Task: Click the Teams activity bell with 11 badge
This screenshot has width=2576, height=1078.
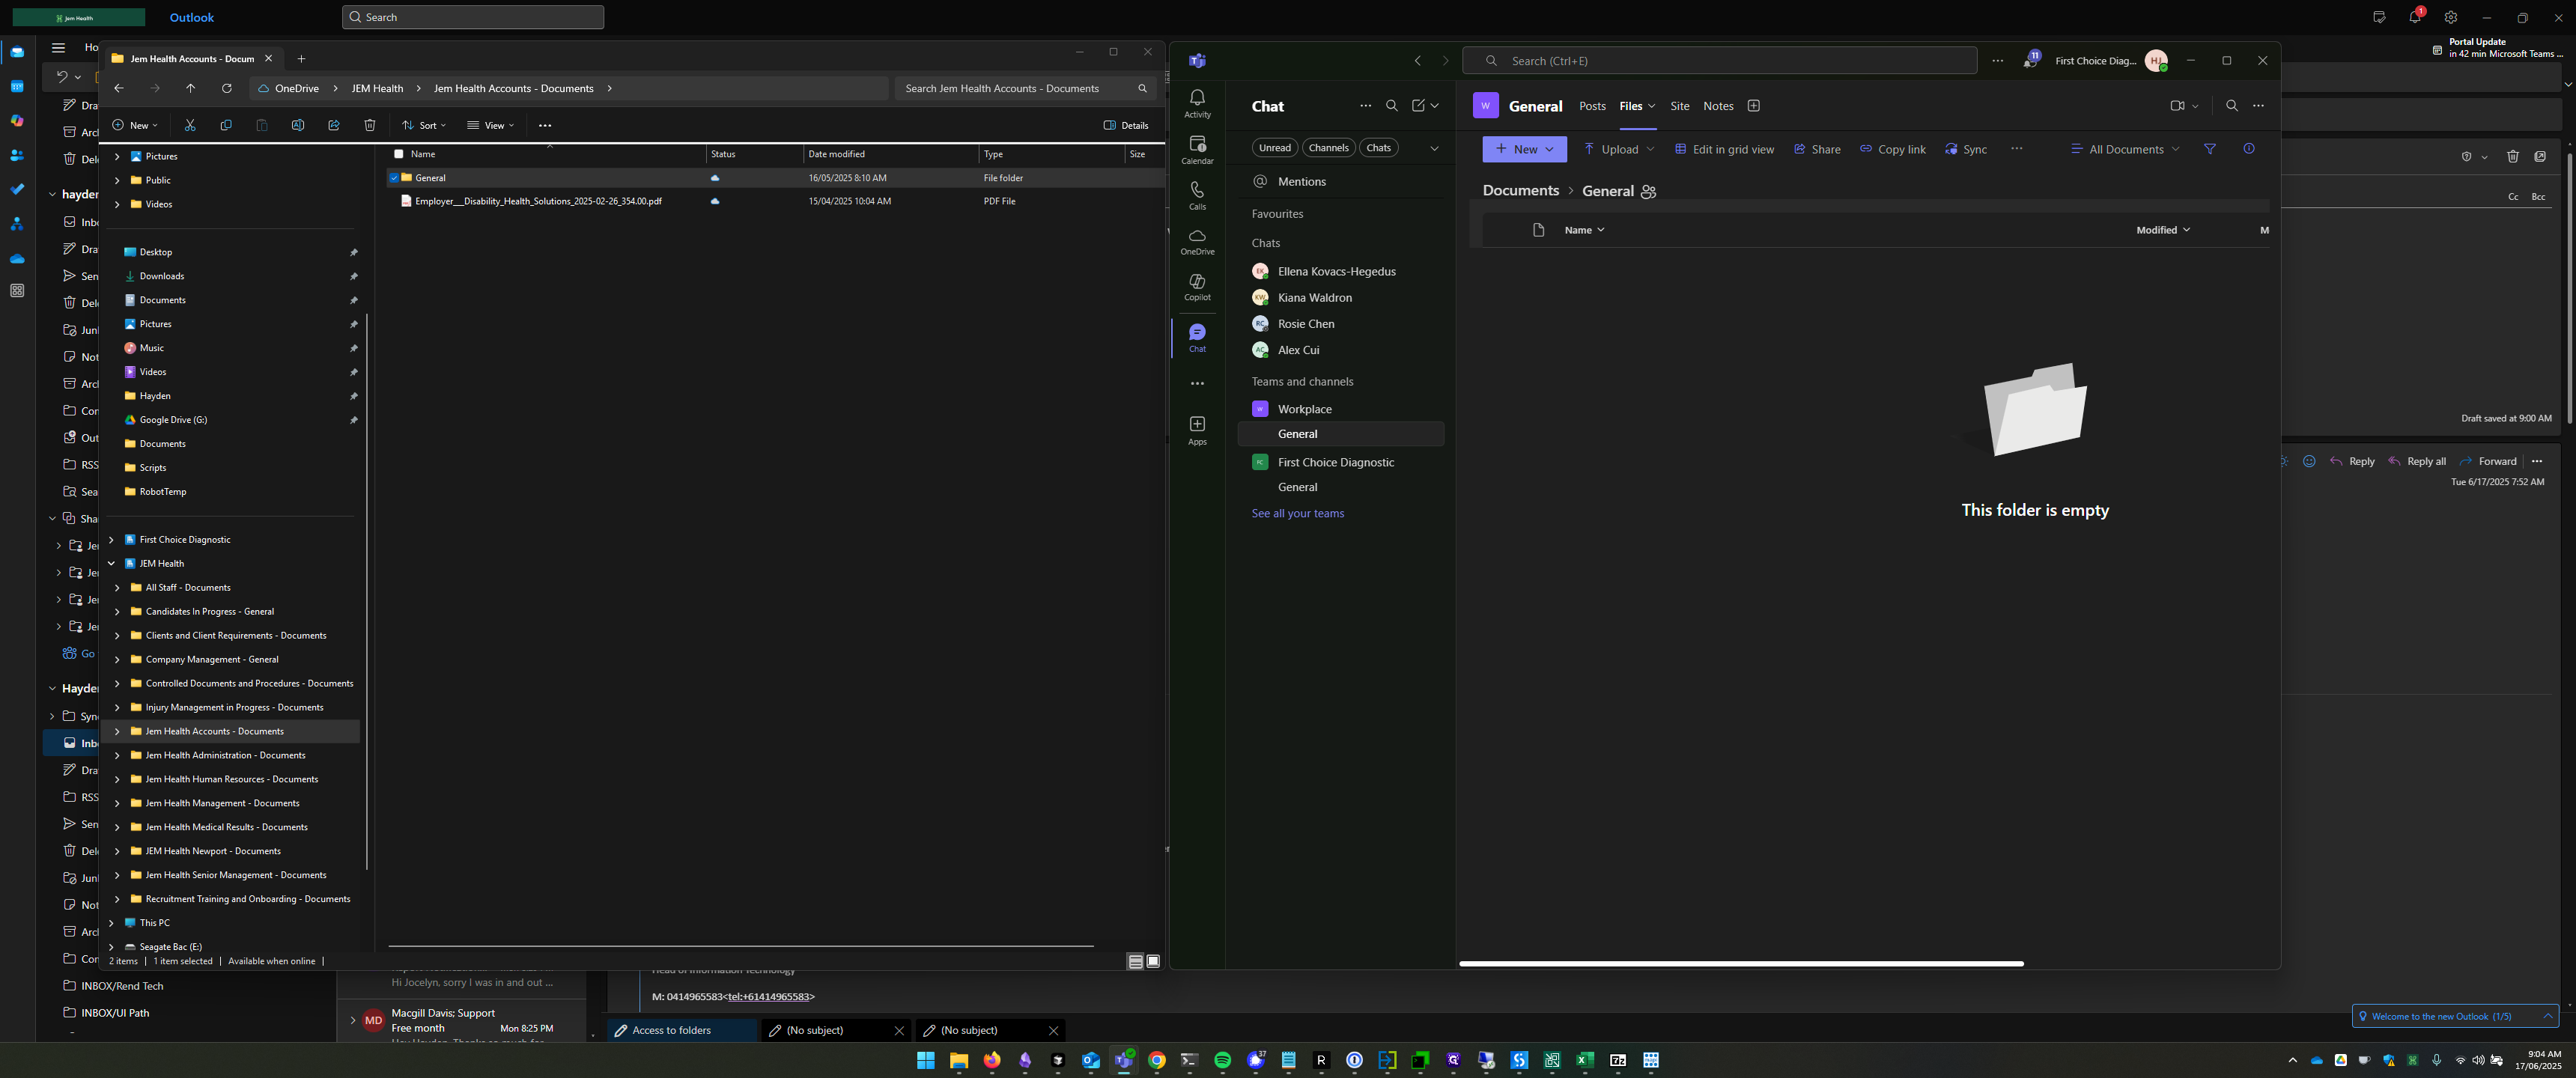Action: [2030, 60]
